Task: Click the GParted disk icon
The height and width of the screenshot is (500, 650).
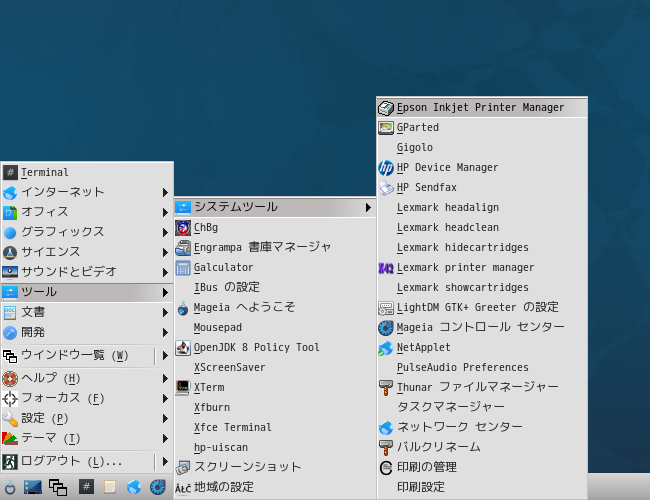Action: (386, 128)
